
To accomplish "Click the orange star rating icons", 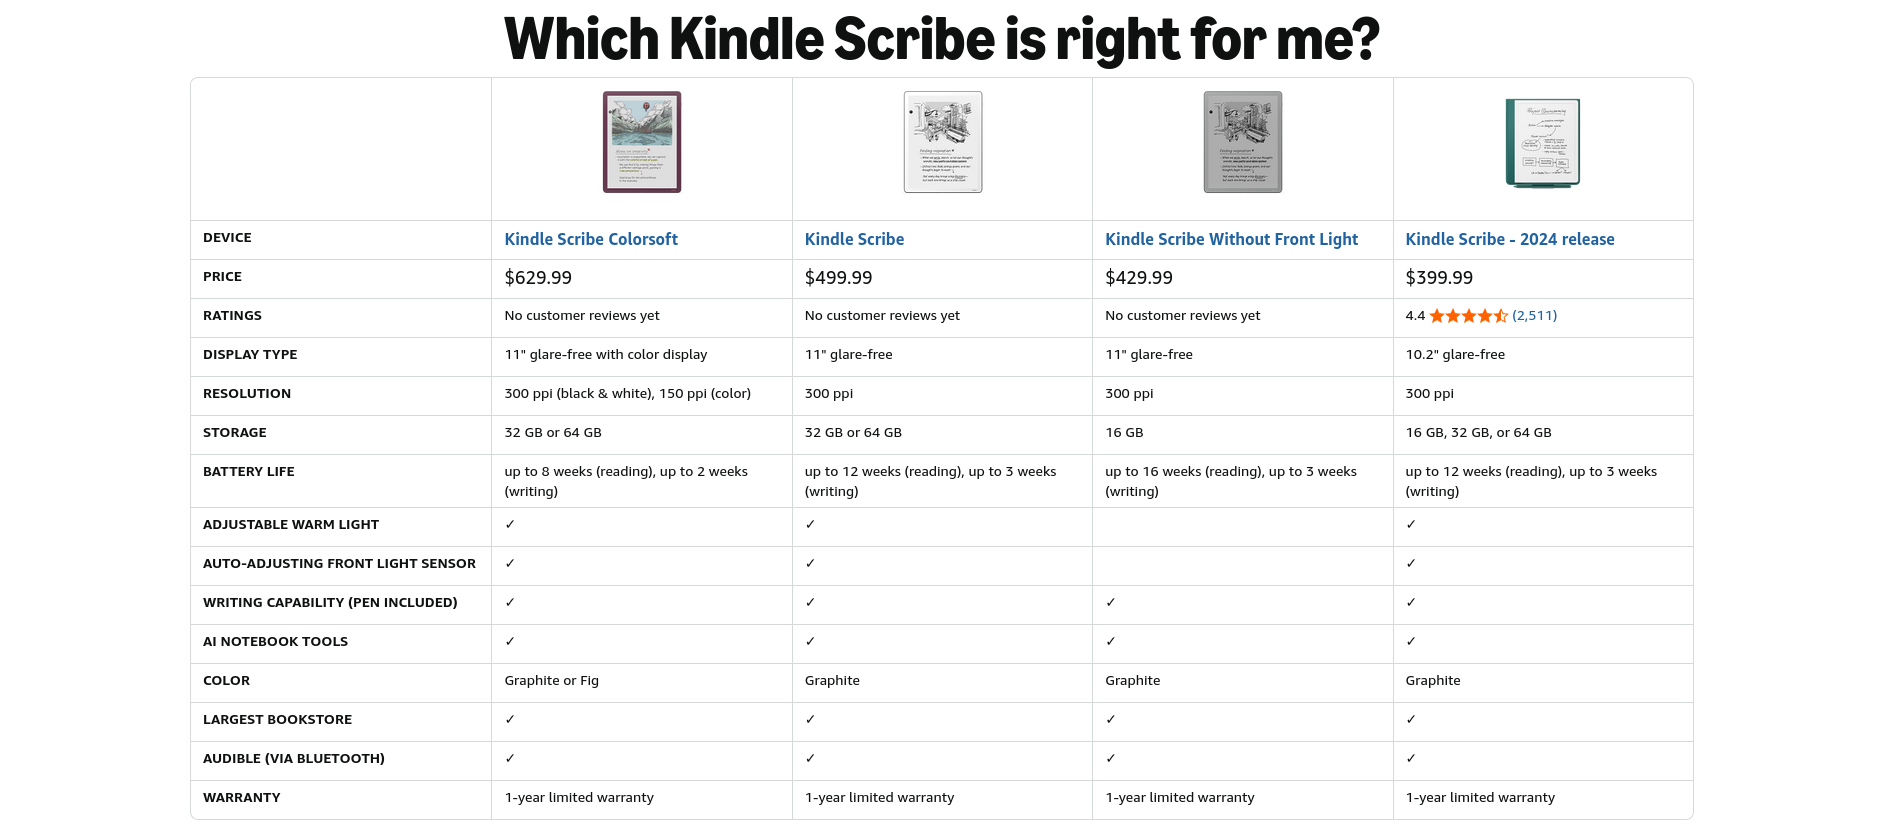I will pyautogui.click(x=1470, y=315).
